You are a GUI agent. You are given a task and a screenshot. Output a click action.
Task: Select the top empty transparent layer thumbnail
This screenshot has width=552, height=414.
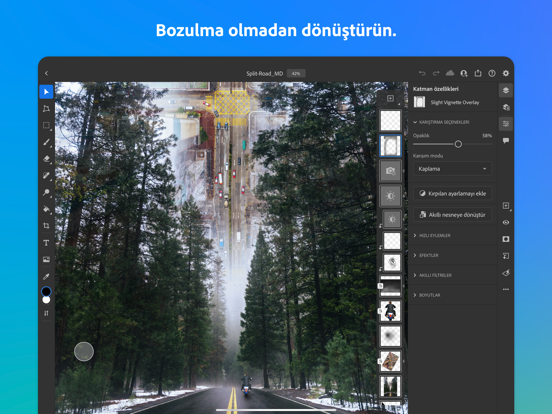point(390,120)
